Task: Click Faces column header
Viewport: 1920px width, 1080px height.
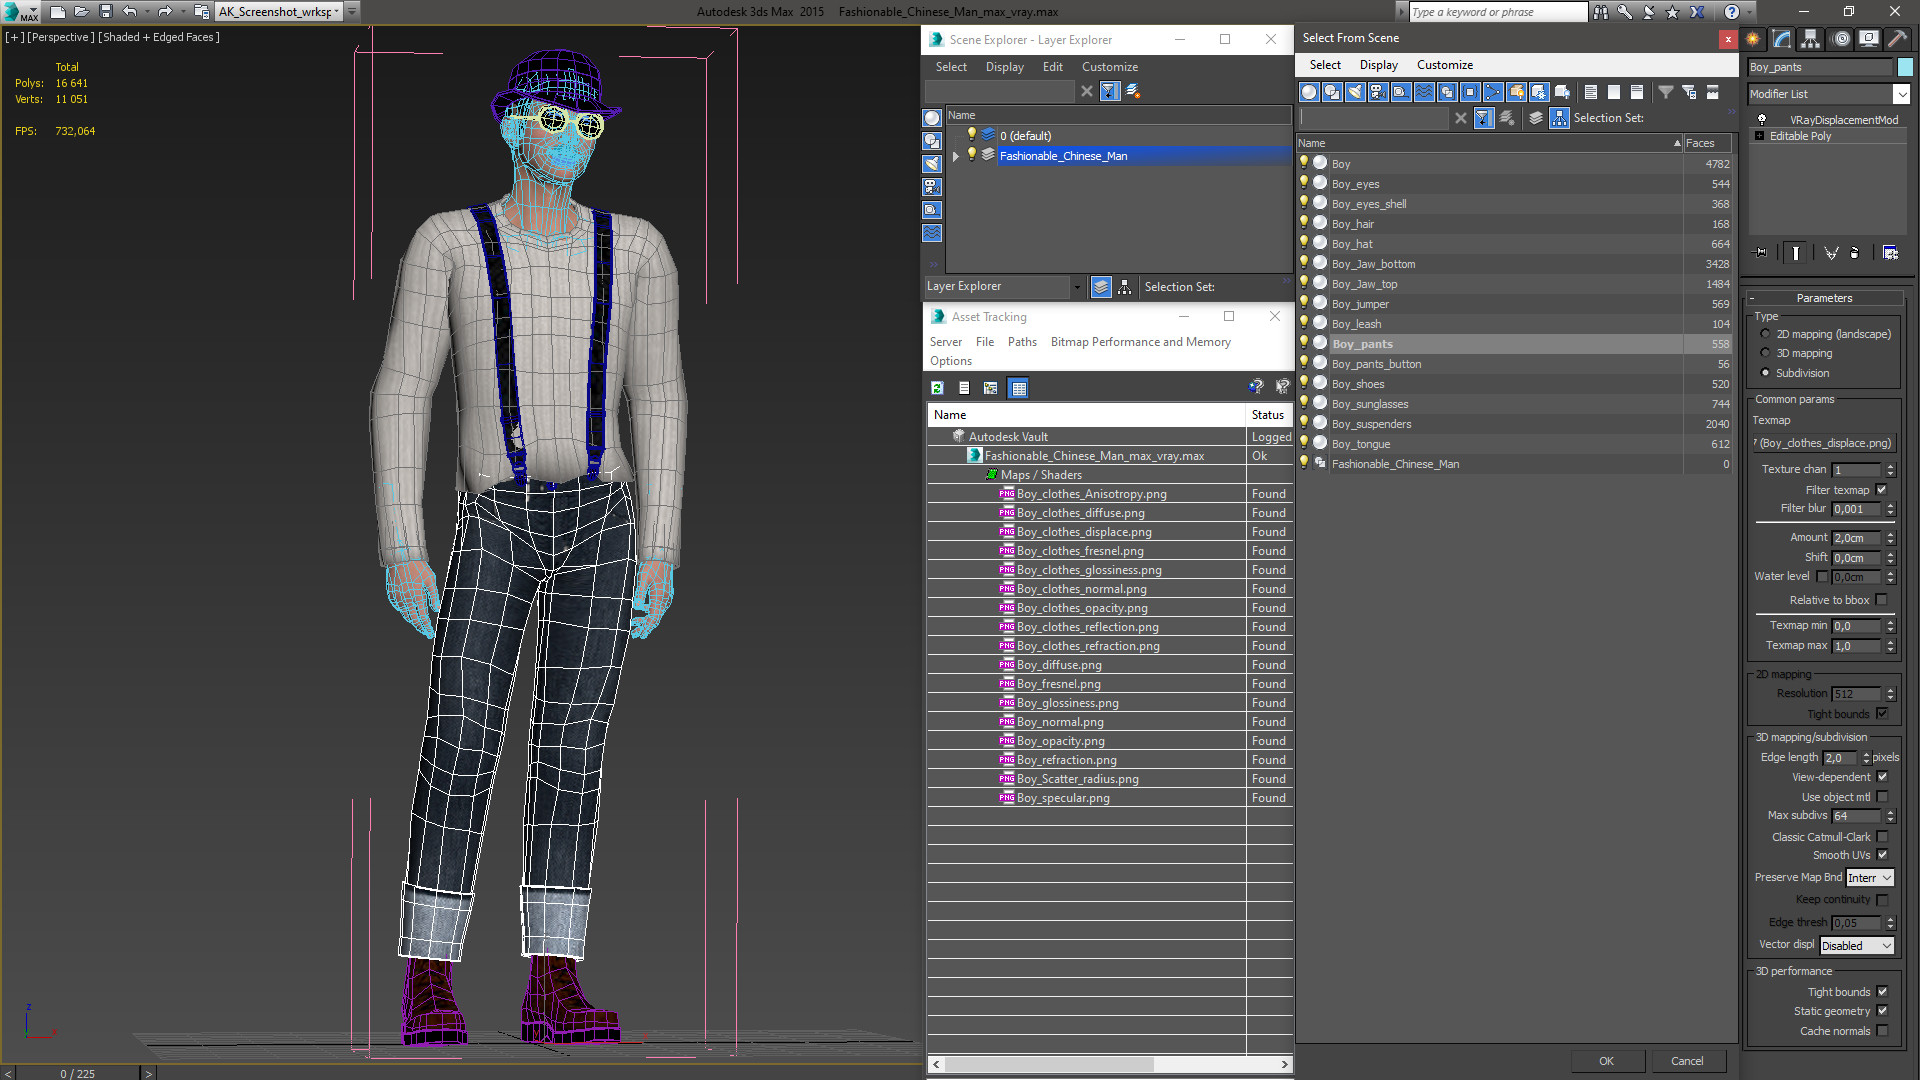Action: pos(1709,143)
